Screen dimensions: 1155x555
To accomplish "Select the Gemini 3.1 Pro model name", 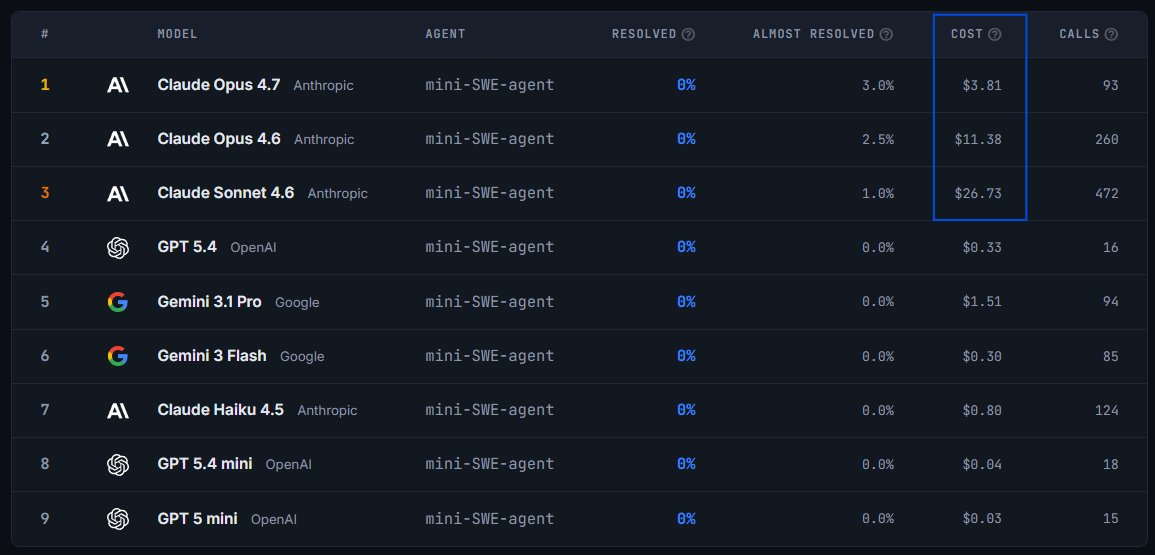I will 209,301.
